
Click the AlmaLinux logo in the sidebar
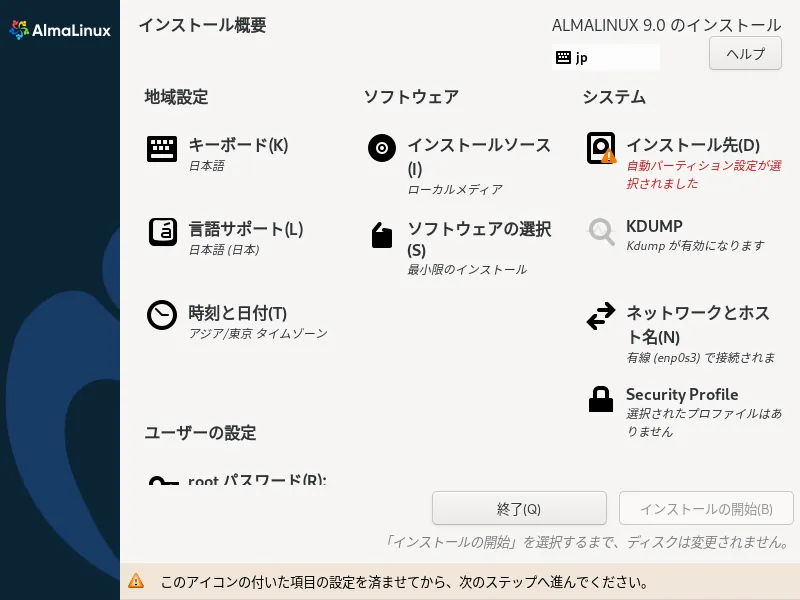(x=60, y=30)
